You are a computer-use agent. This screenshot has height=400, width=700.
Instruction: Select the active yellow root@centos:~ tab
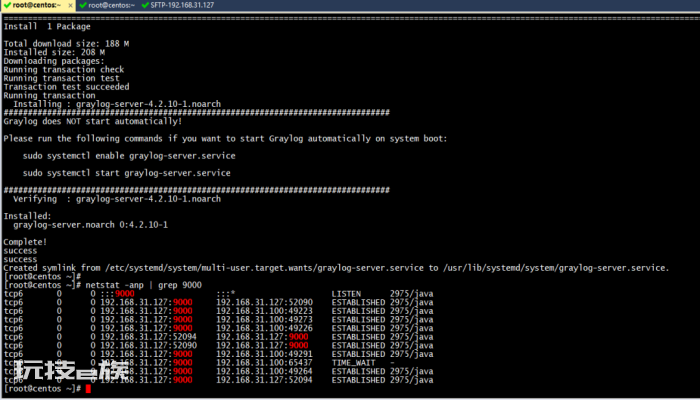click(38, 5)
